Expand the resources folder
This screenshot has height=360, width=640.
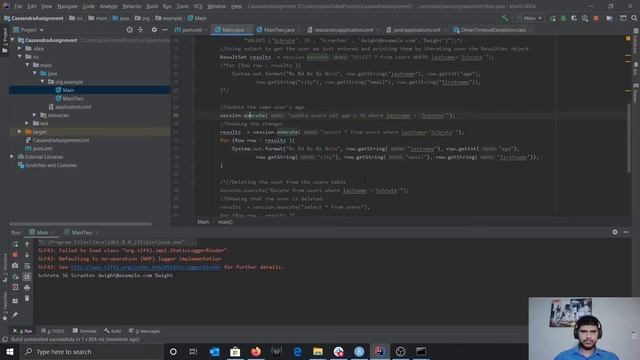35,115
